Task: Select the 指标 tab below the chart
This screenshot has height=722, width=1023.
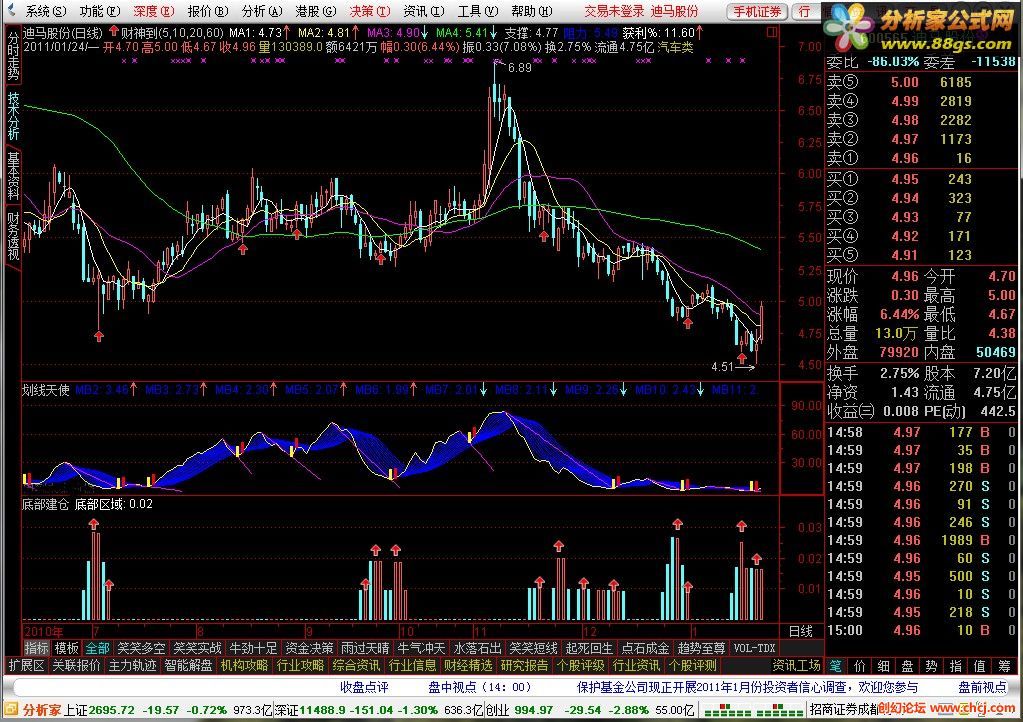Action: tap(37, 648)
